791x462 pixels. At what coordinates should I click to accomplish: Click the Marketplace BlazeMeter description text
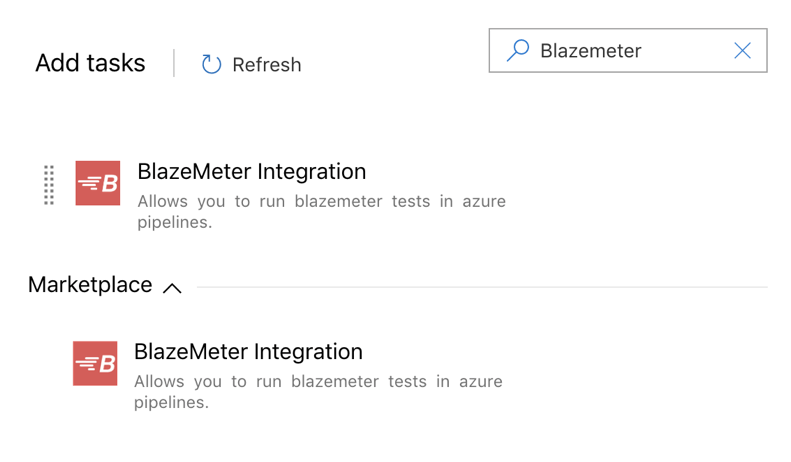coord(318,381)
